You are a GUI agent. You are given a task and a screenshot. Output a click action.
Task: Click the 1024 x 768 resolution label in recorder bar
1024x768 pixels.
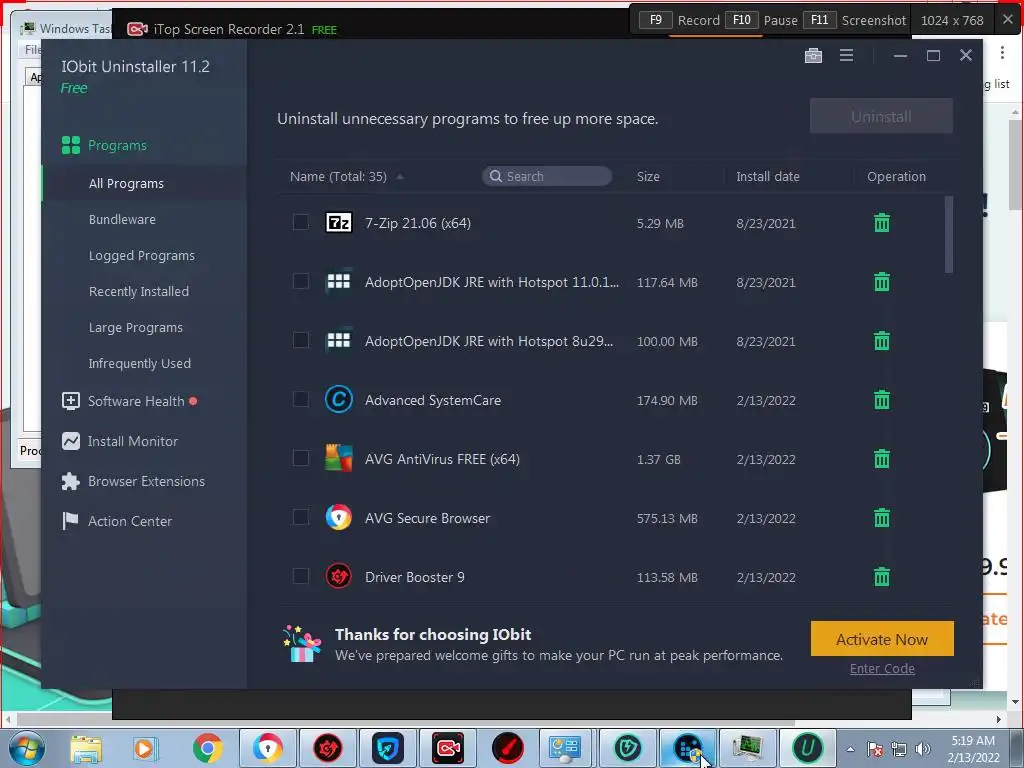(952, 20)
